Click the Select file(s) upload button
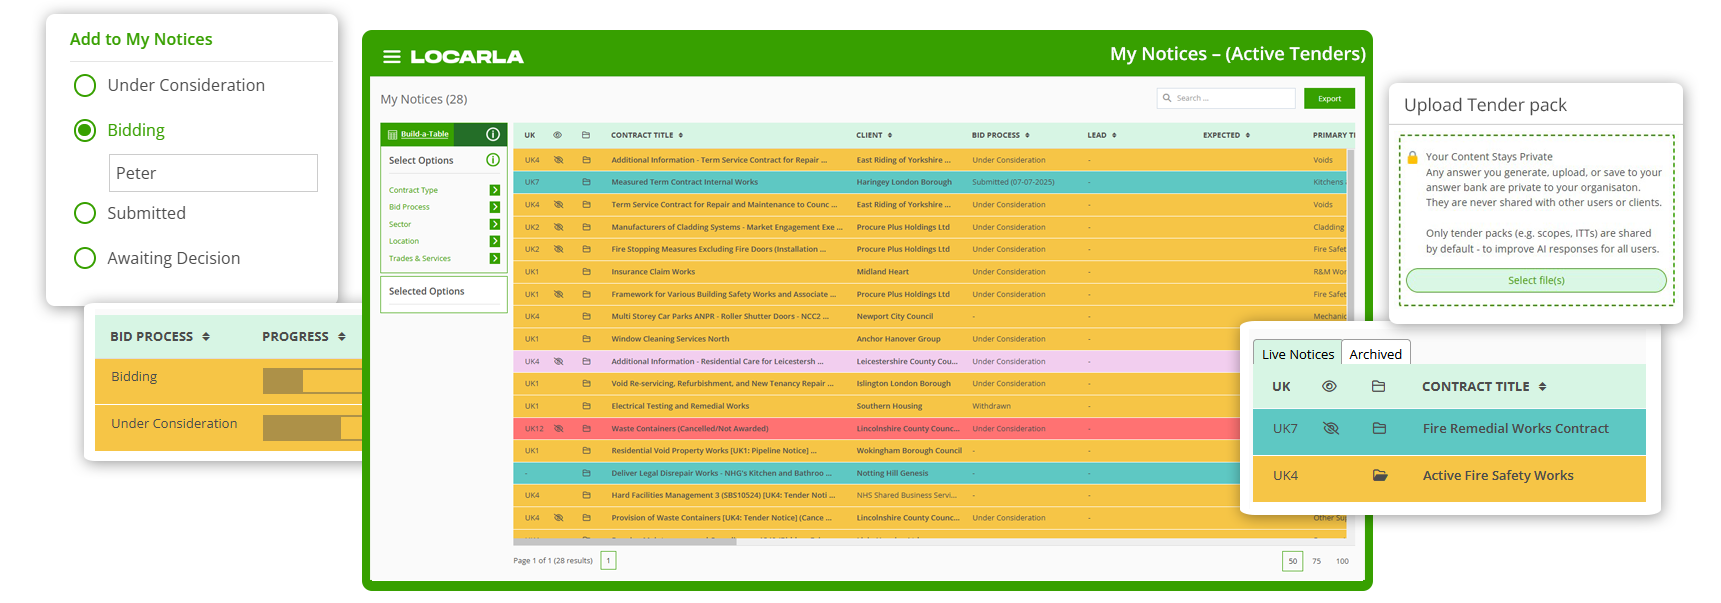The height and width of the screenshot is (603, 1721). click(x=1536, y=280)
